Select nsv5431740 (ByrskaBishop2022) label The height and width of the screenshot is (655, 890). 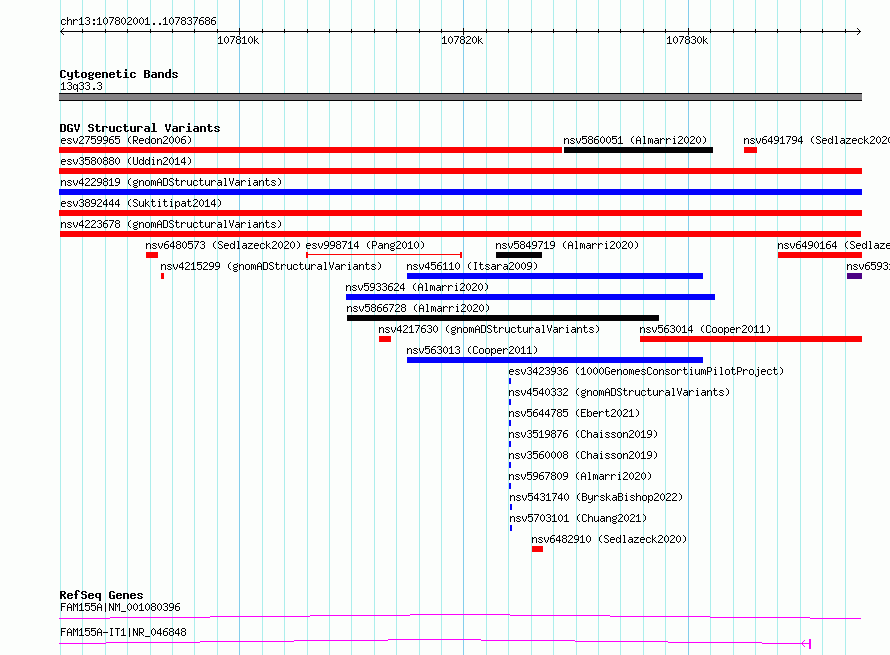click(596, 497)
